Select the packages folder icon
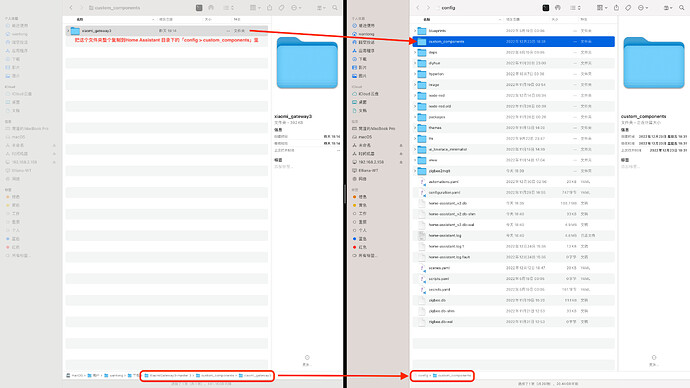The height and width of the screenshot is (388, 690). click(x=422, y=117)
